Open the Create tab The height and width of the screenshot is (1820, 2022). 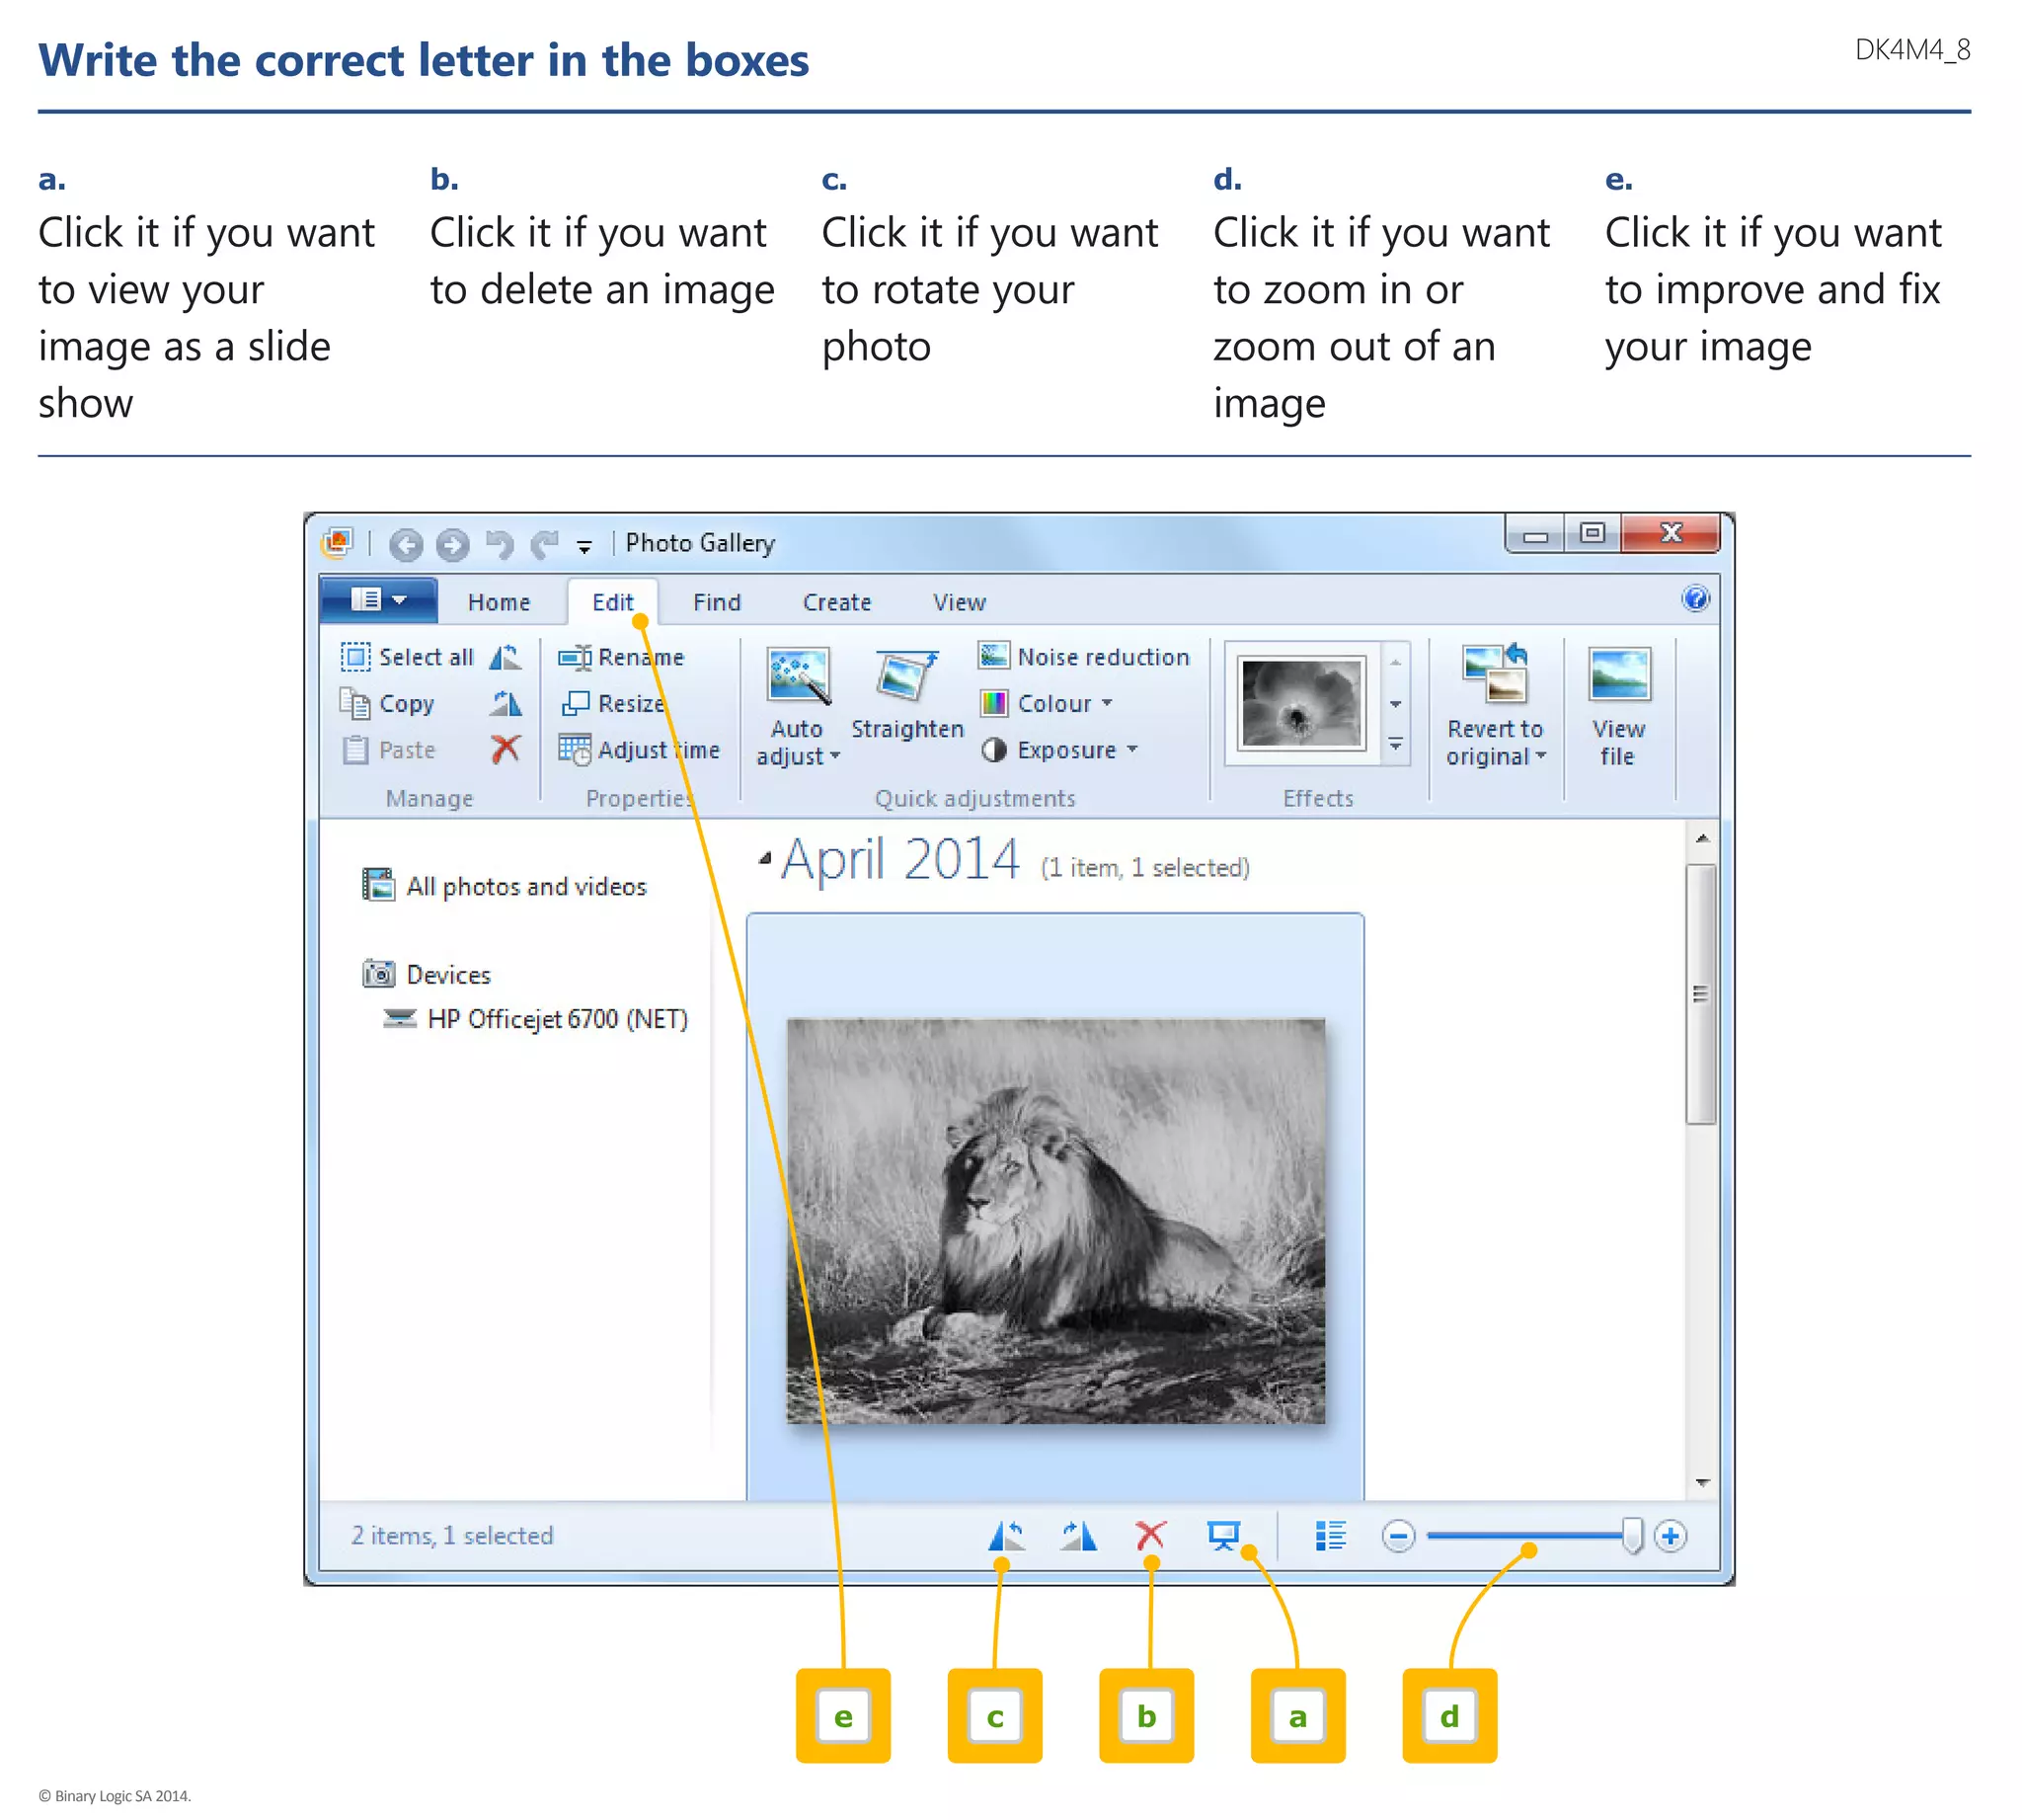coord(836,602)
